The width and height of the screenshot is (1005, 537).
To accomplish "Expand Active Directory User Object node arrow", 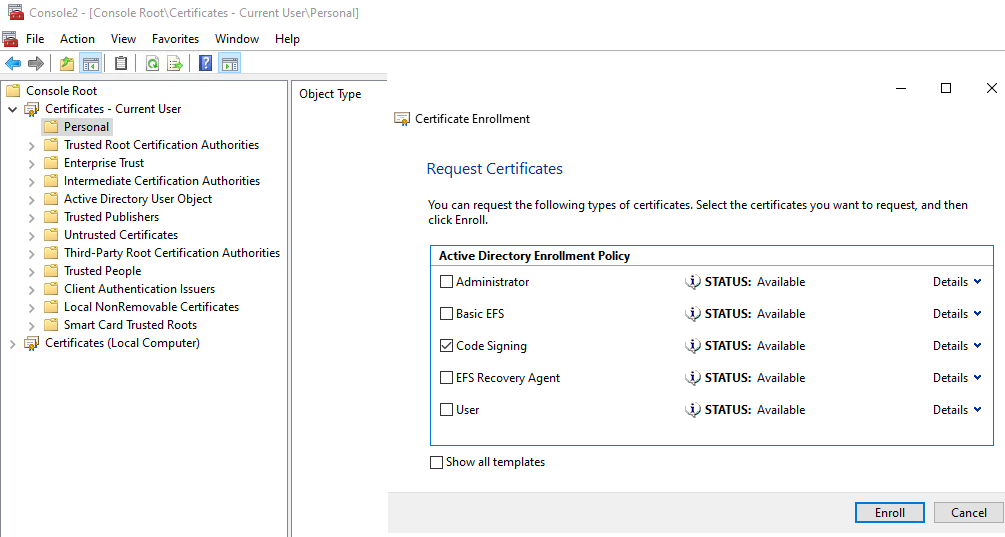I will (x=31, y=200).
